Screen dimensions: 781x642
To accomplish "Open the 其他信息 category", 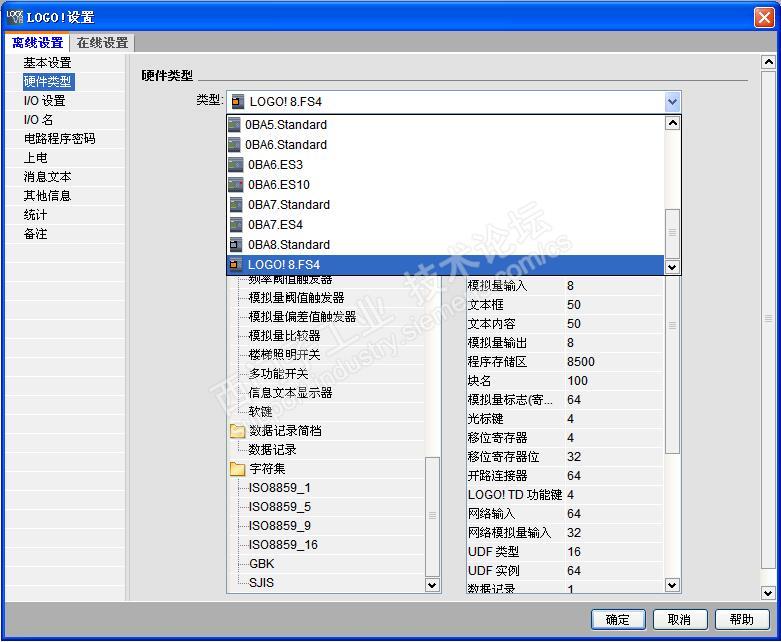I will pos(47,196).
